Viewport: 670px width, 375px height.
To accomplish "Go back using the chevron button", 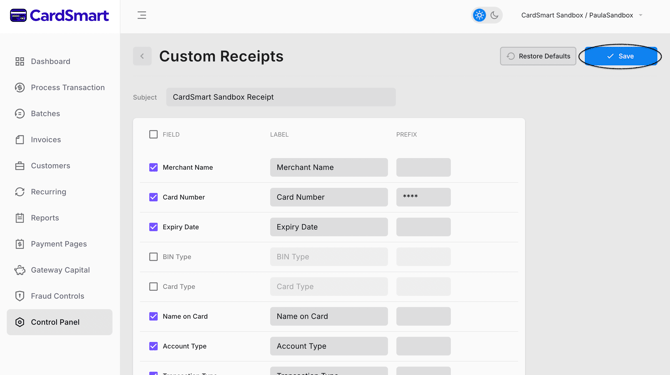I will click(142, 56).
